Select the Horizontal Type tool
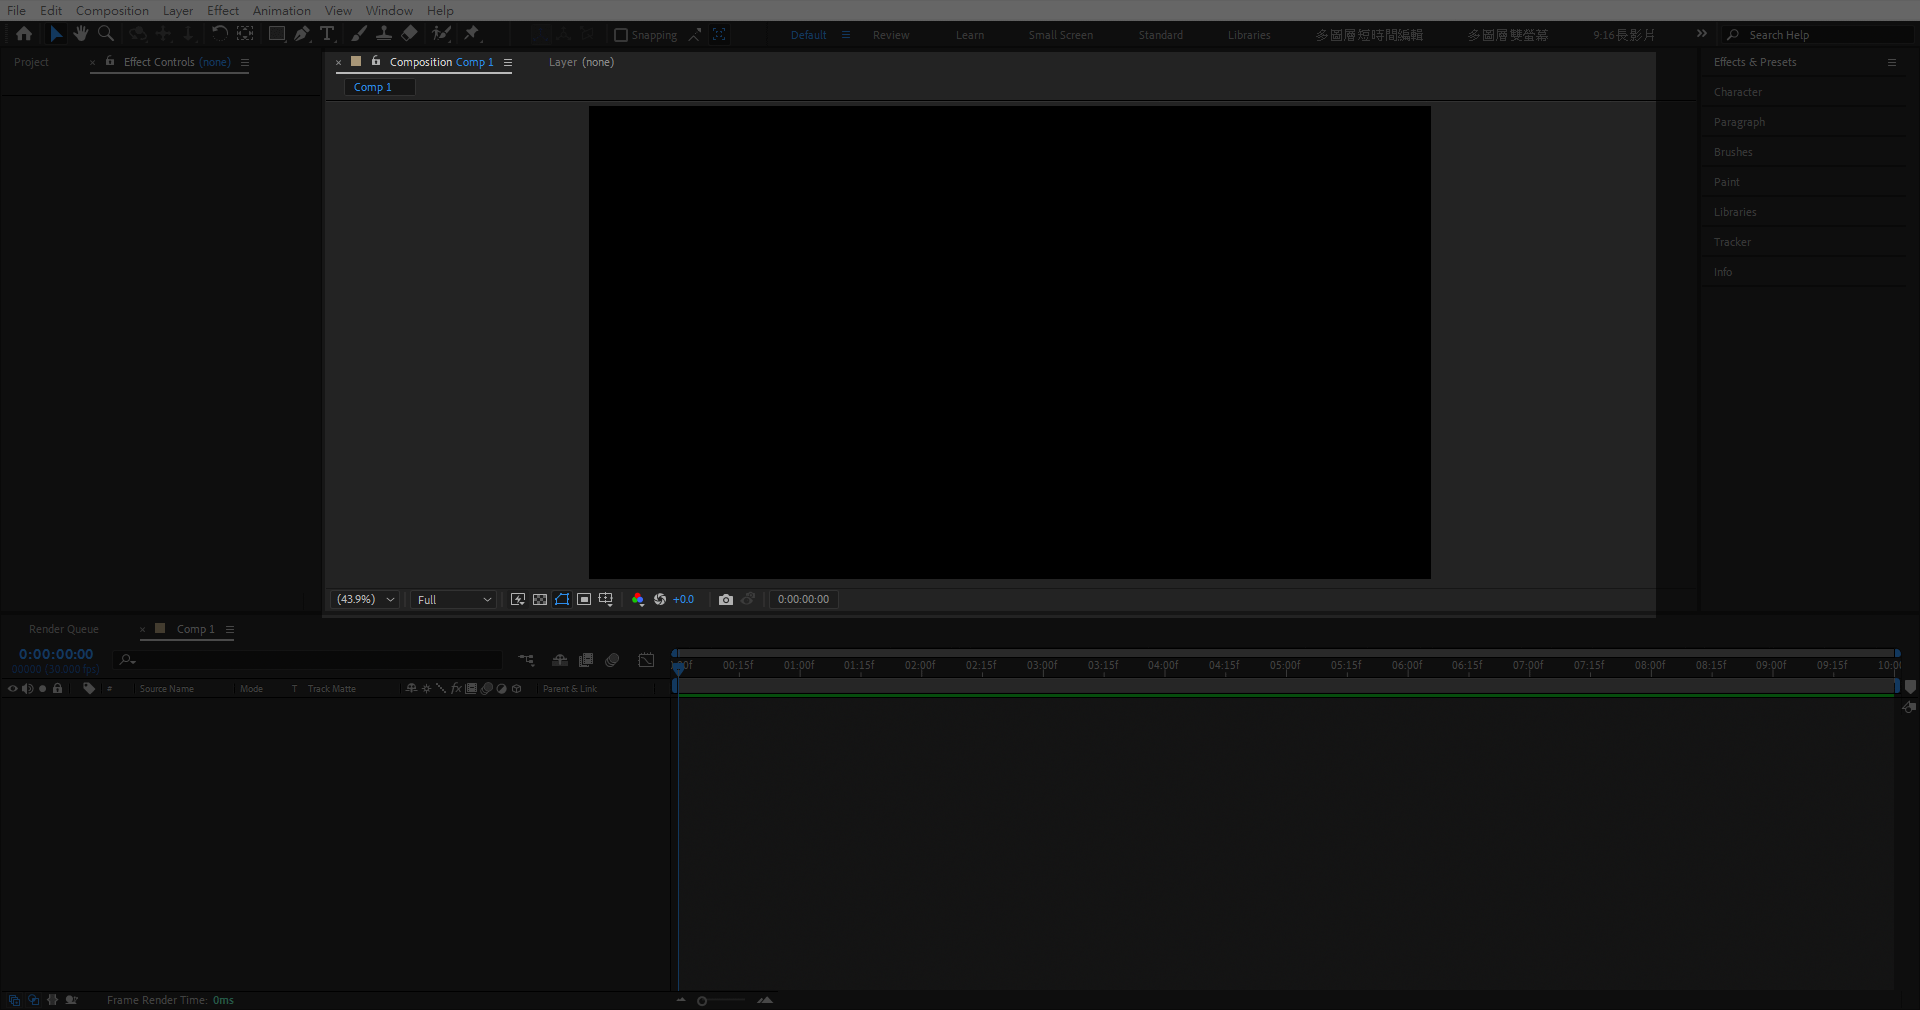Screen dimensions: 1920x1010 327,34
